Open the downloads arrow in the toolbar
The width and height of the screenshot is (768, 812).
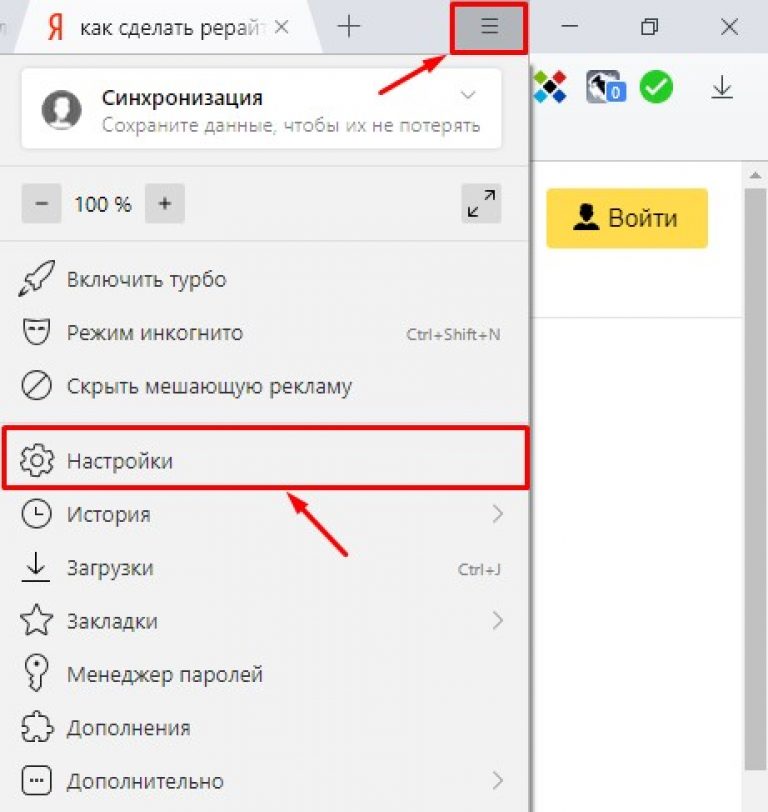[x=722, y=87]
